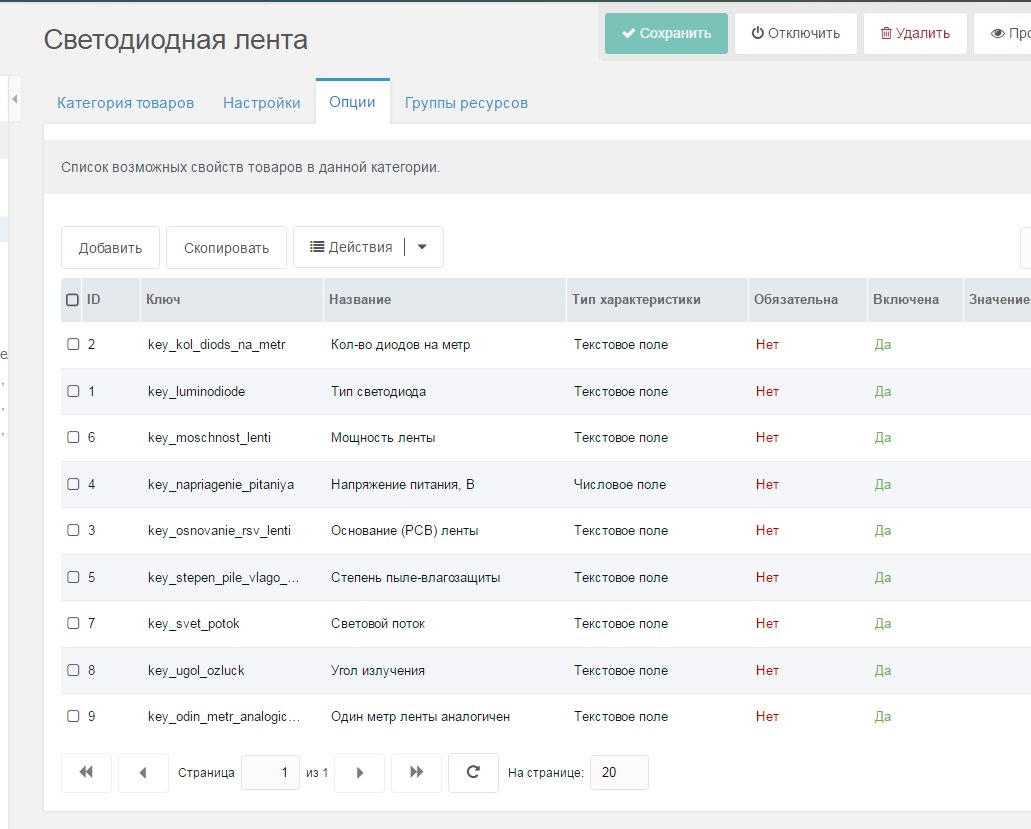
Task: Click the Отключить power button
Action: point(795,33)
